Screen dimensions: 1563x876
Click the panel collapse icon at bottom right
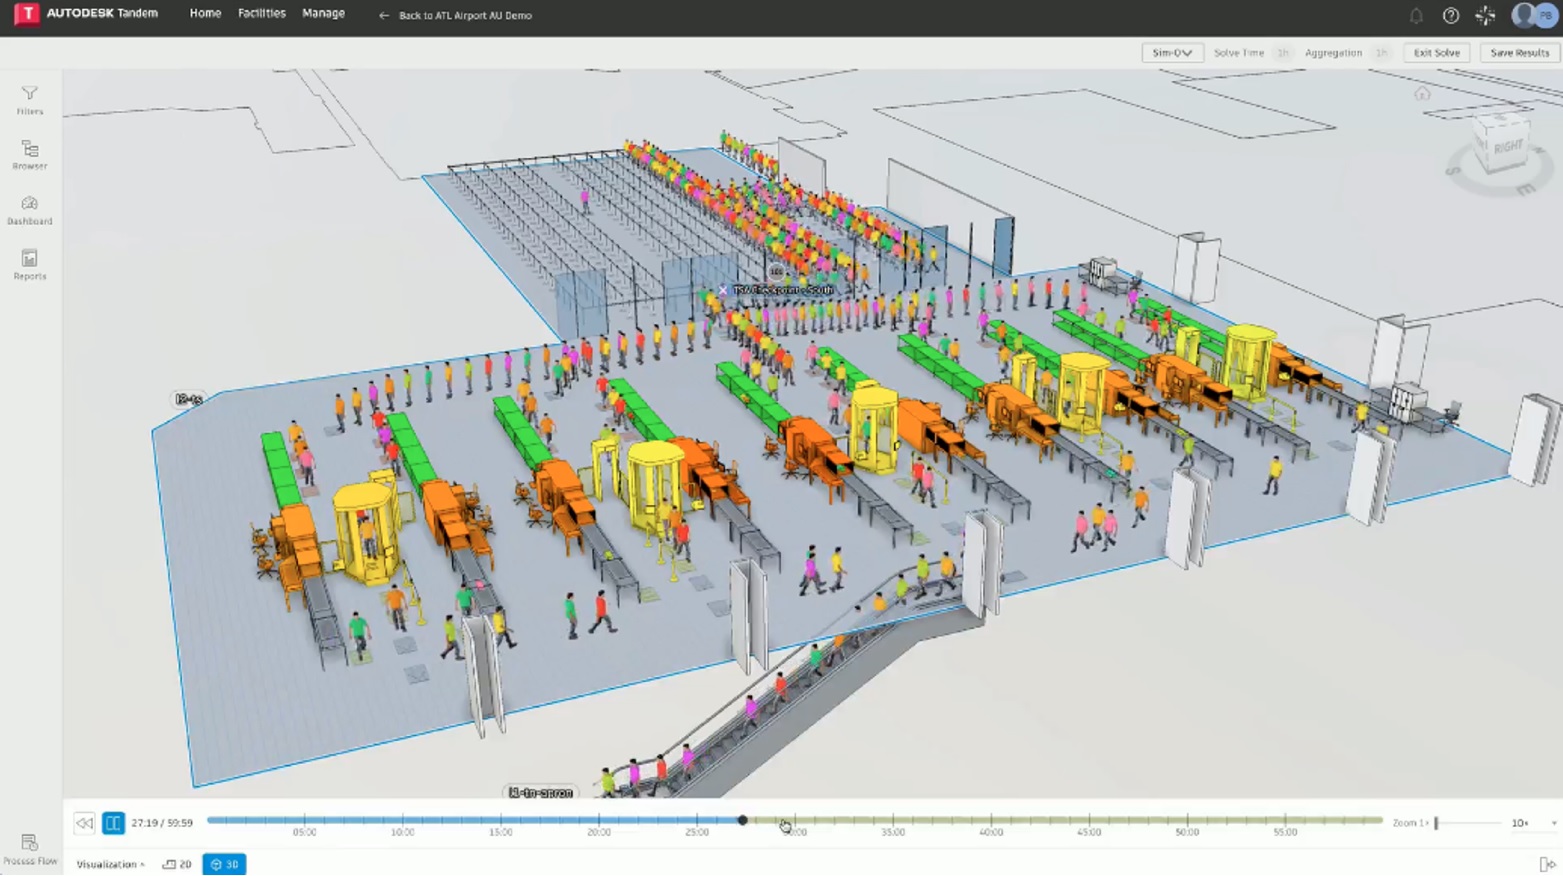click(x=1547, y=864)
